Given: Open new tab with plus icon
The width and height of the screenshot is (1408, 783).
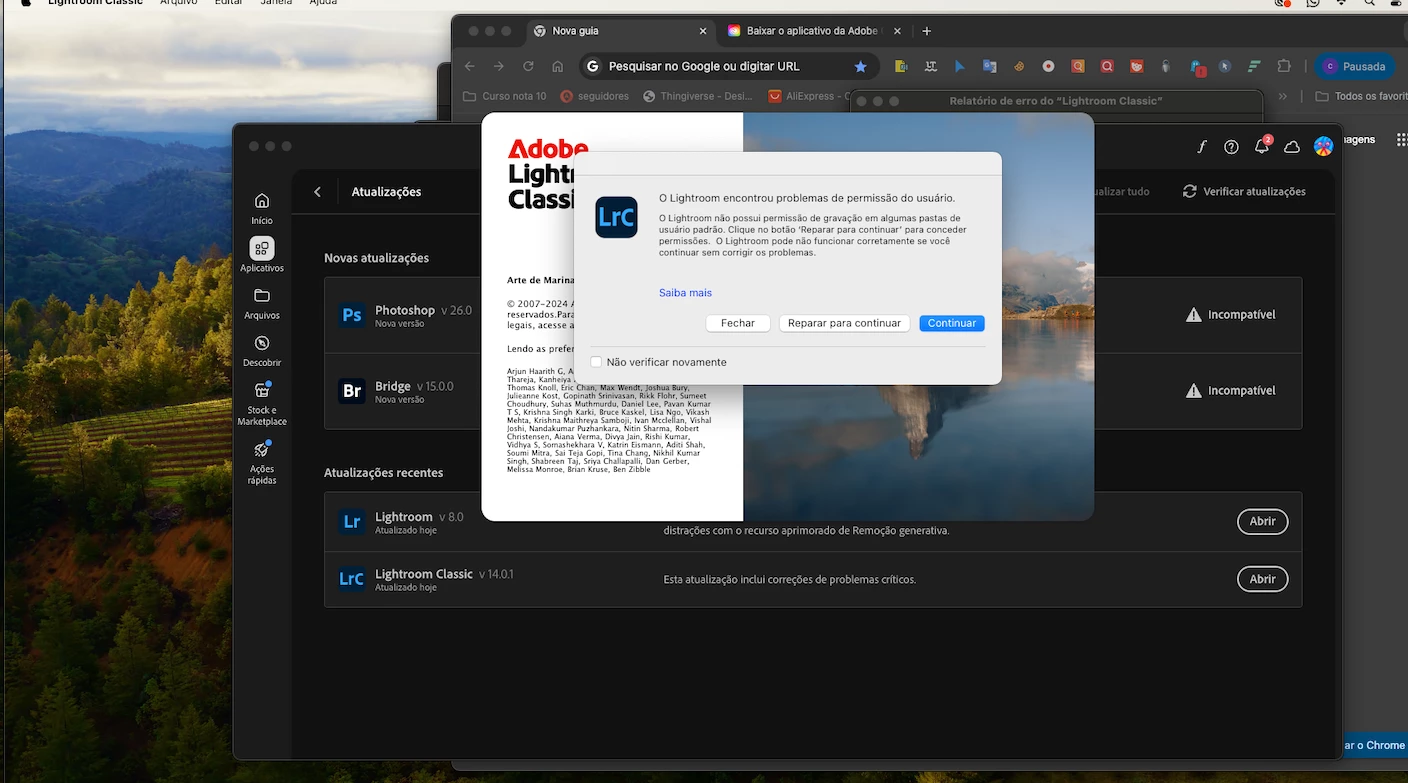Looking at the screenshot, I should pyautogui.click(x=927, y=31).
